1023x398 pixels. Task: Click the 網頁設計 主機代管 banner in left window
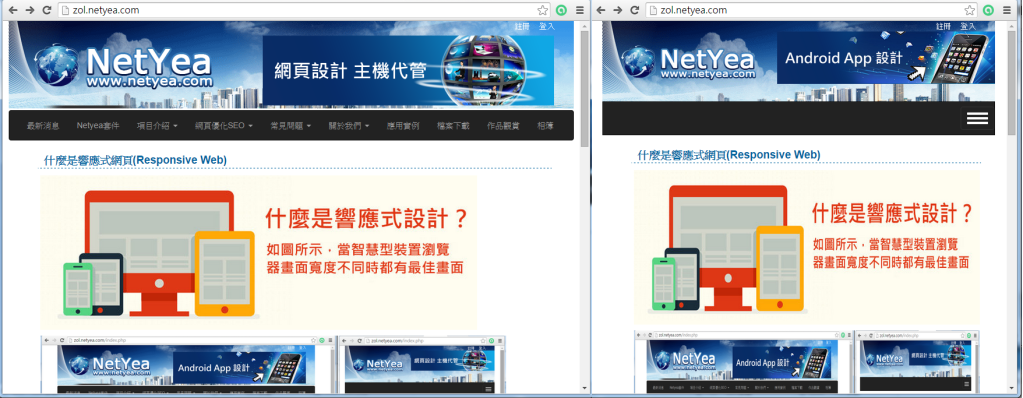(408, 70)
